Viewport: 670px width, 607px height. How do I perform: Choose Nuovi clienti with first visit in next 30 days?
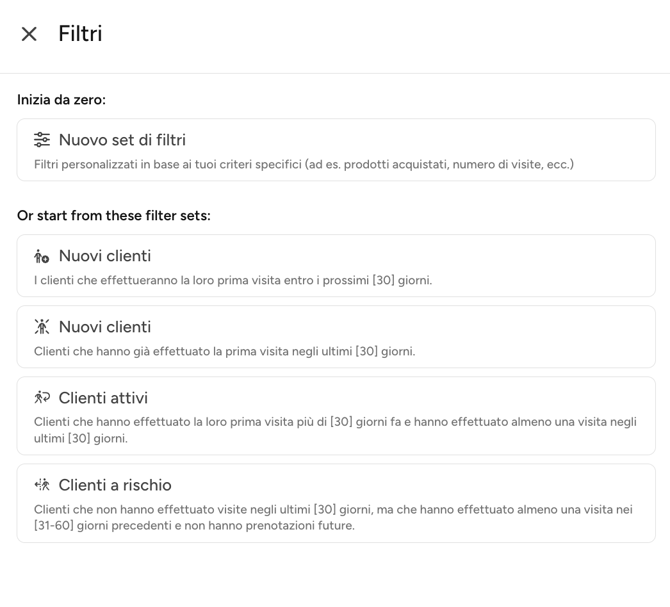coord(105,256)
